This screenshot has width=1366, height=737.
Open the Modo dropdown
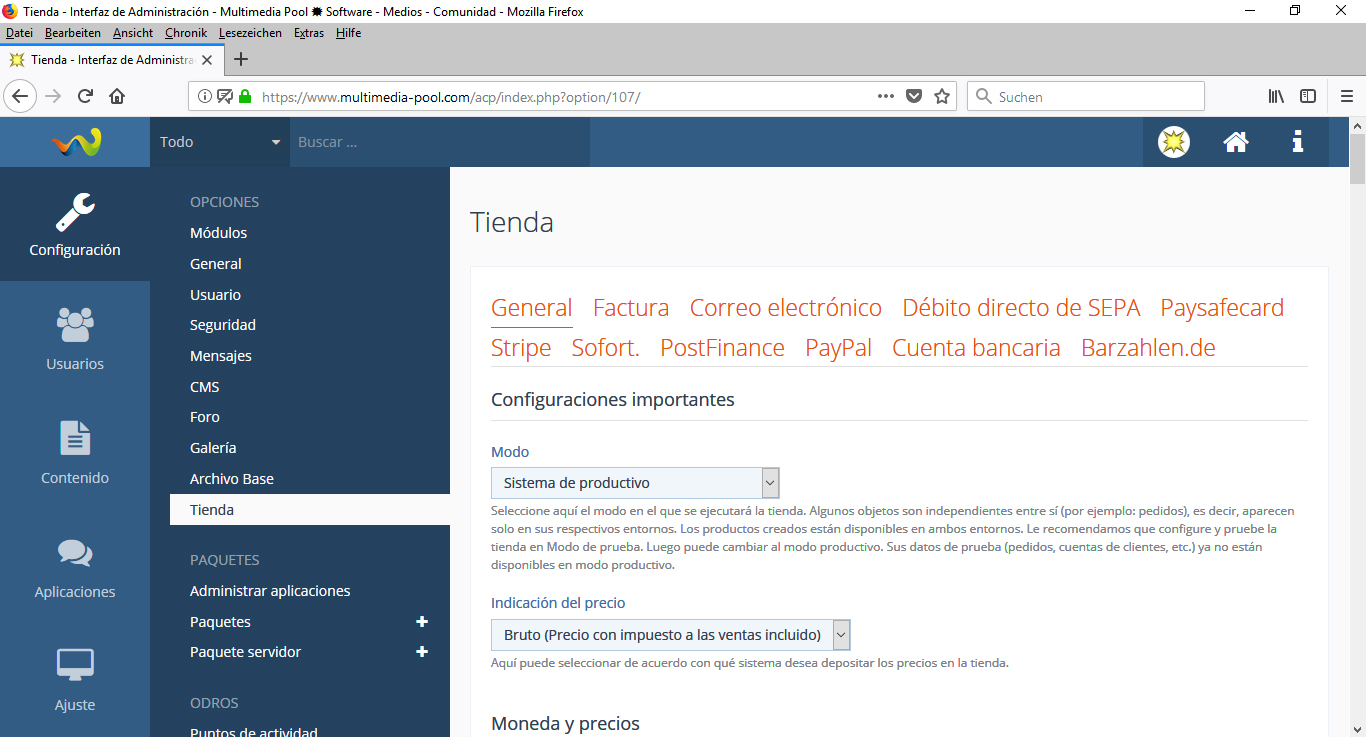[634, 483]
